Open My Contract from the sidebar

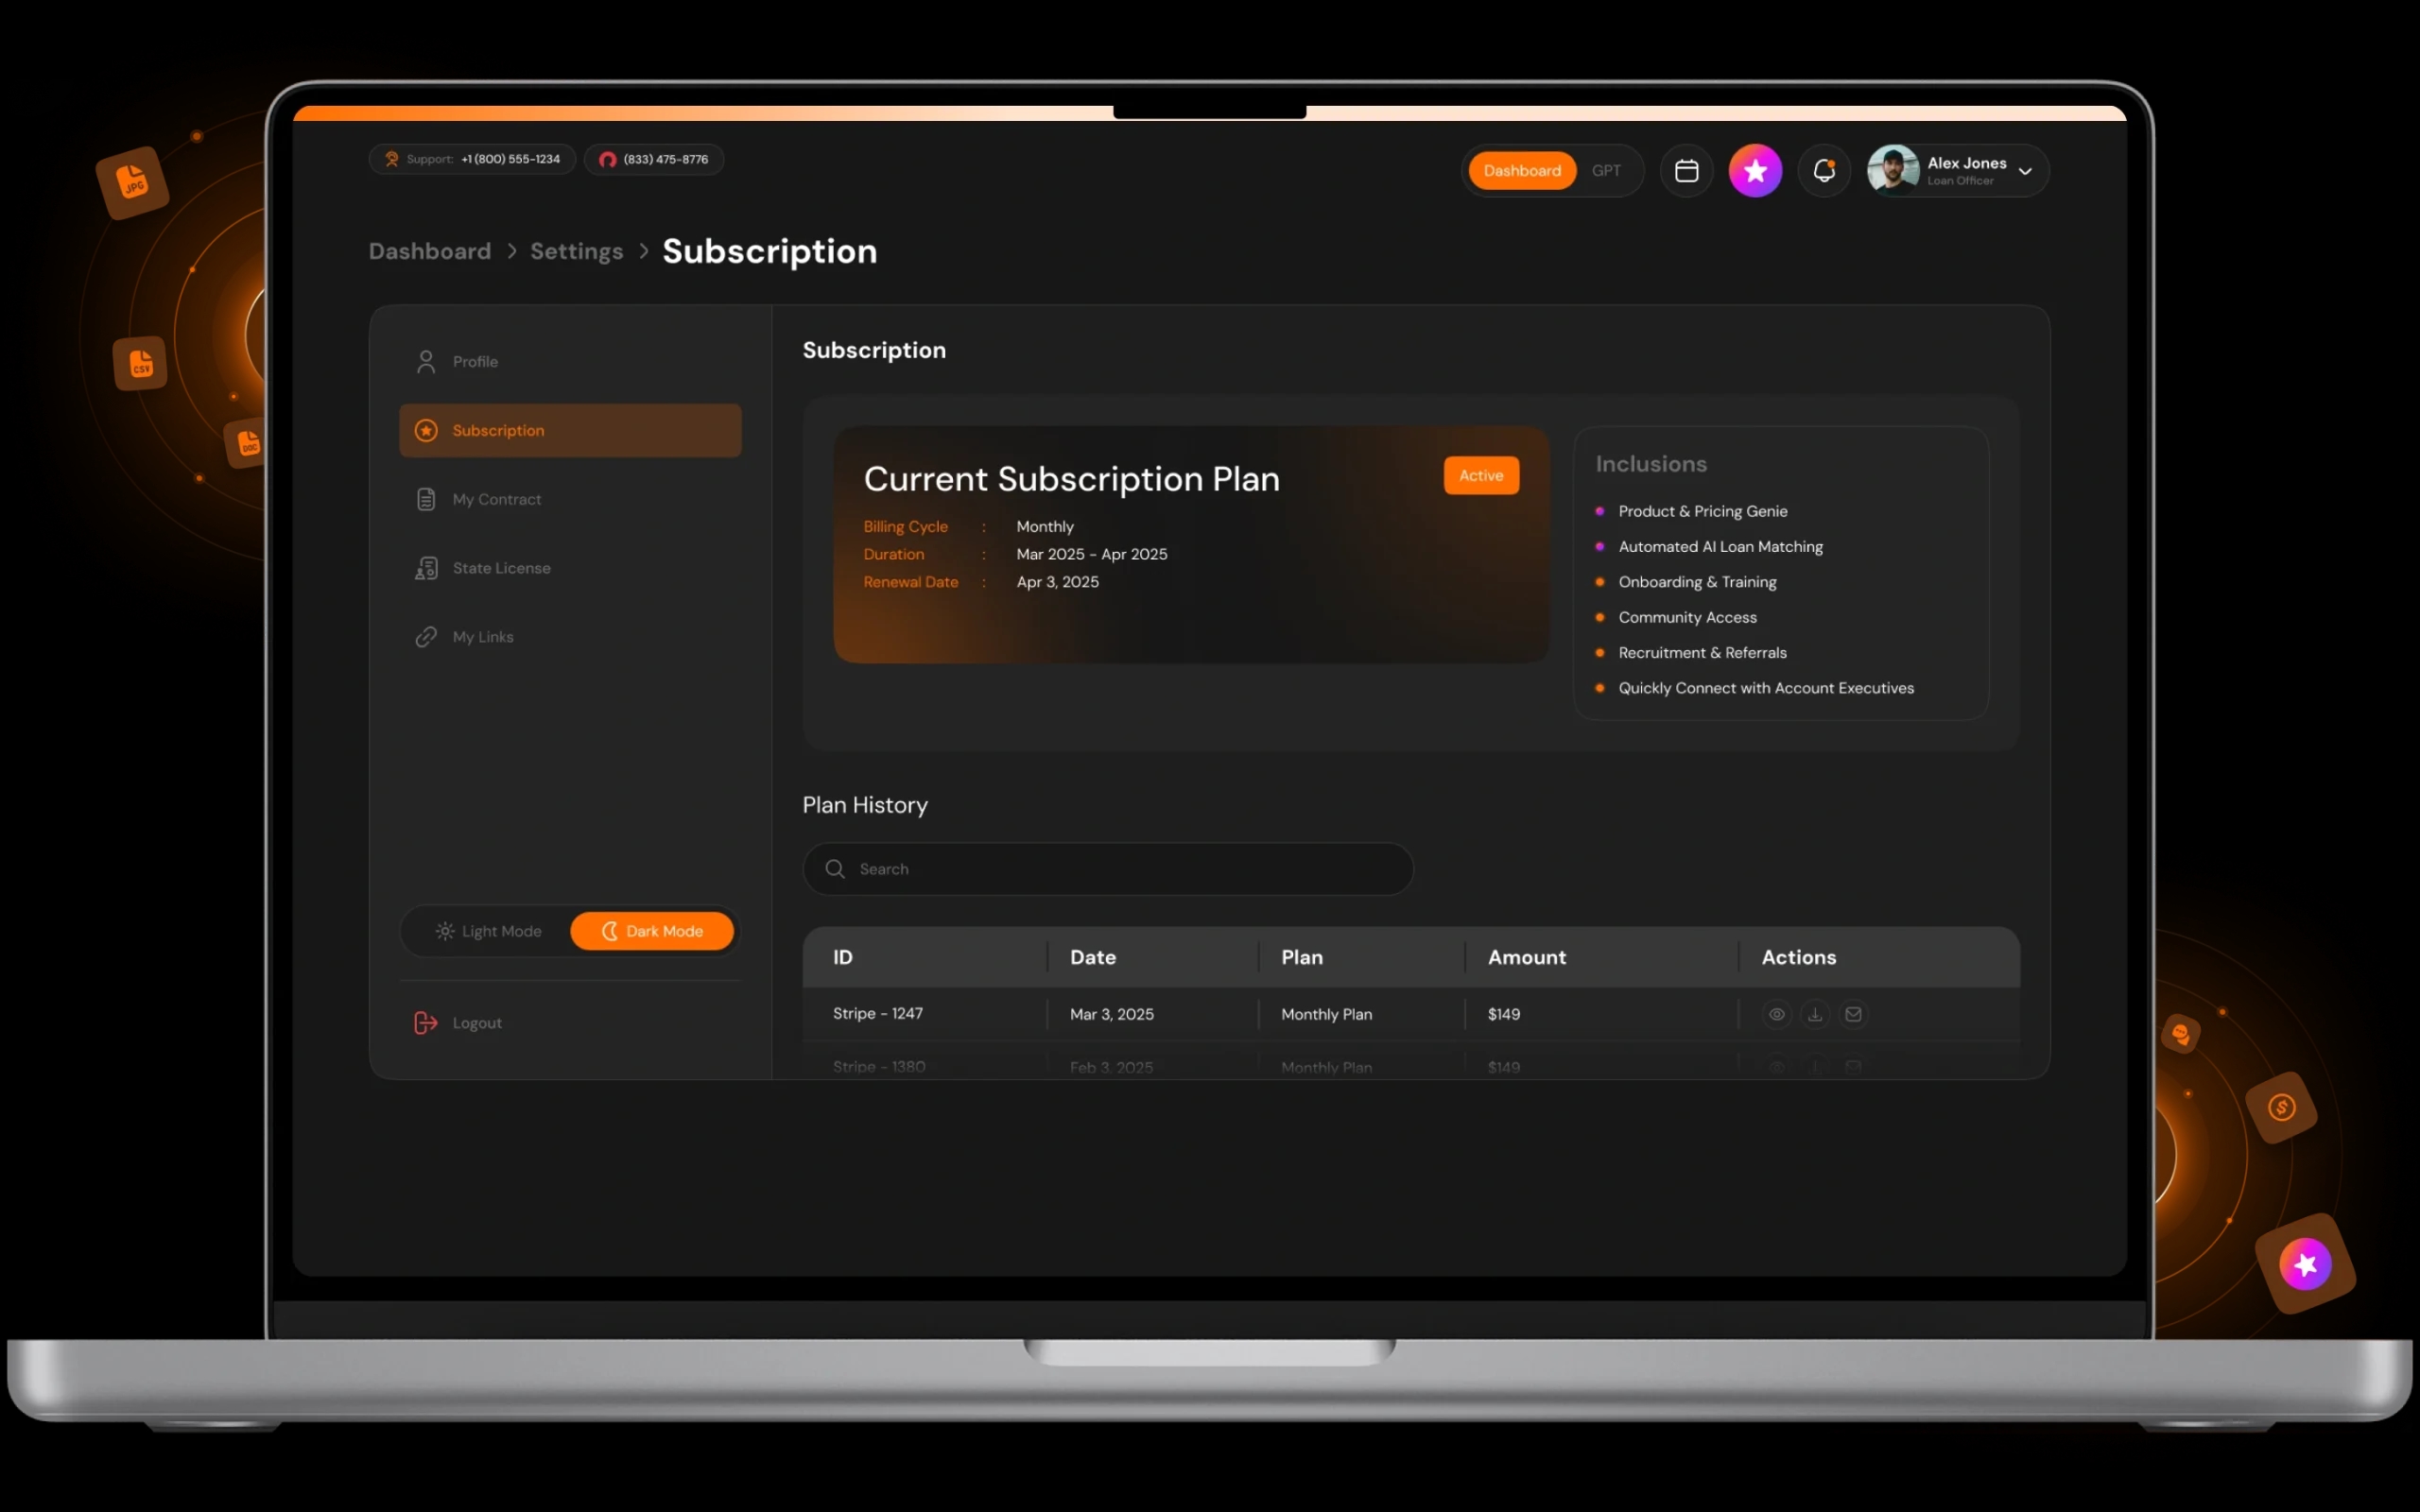pos(497,499)
